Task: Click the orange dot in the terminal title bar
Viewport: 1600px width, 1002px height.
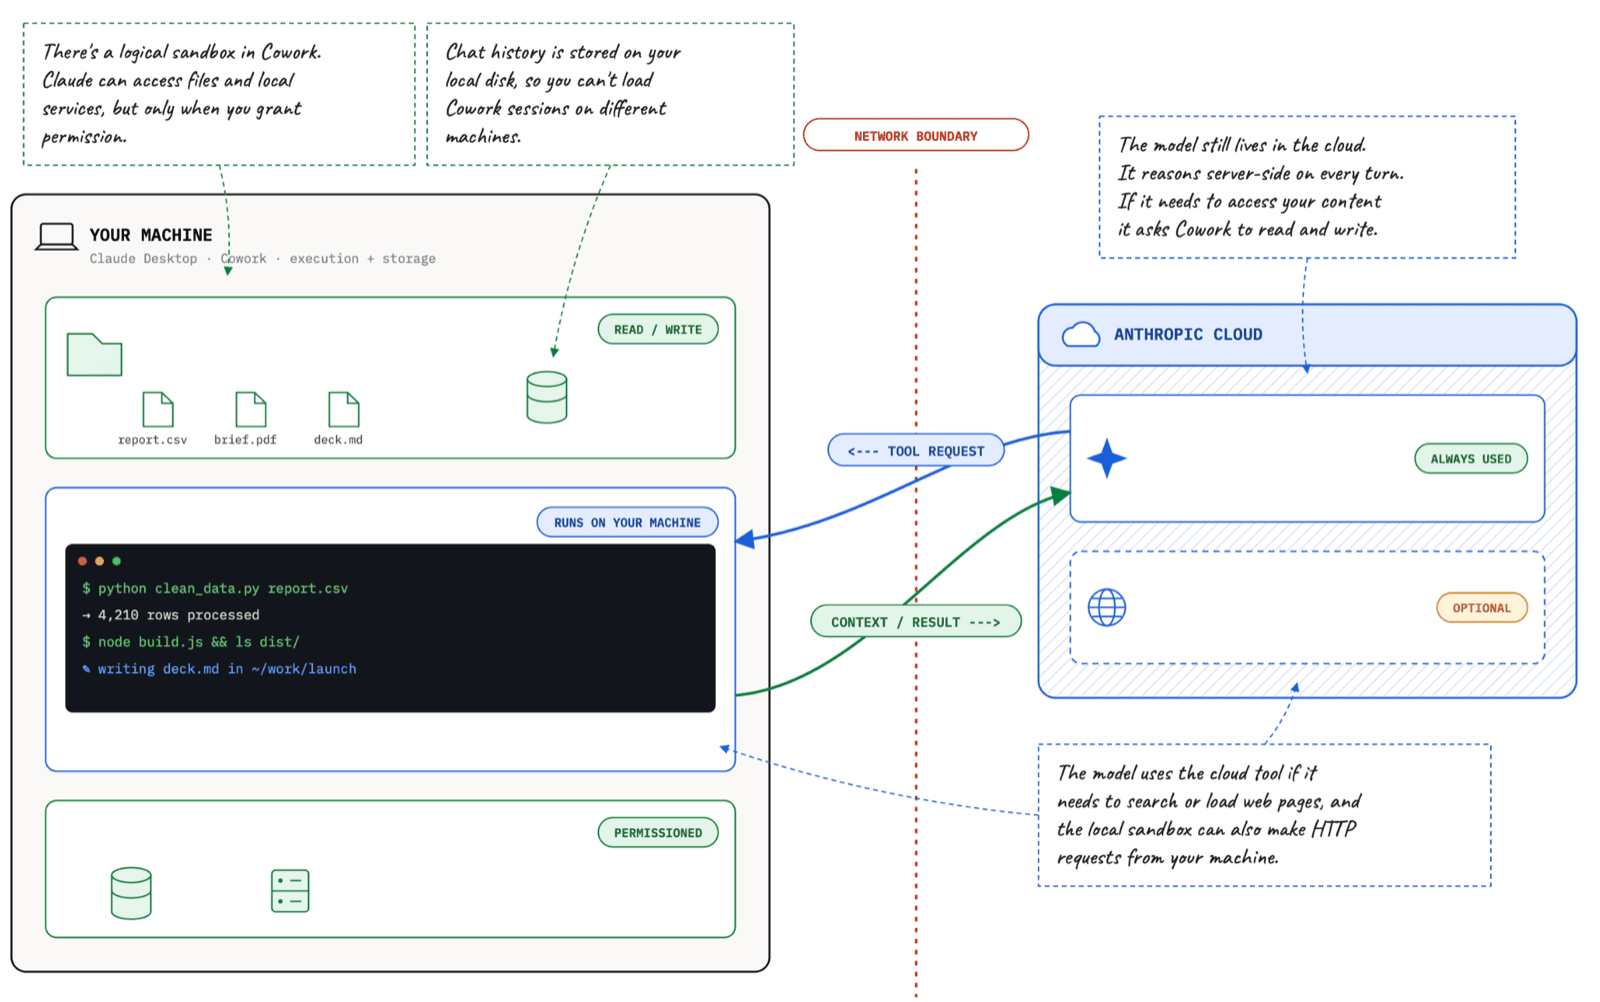Action: click(x=99, y=561)
